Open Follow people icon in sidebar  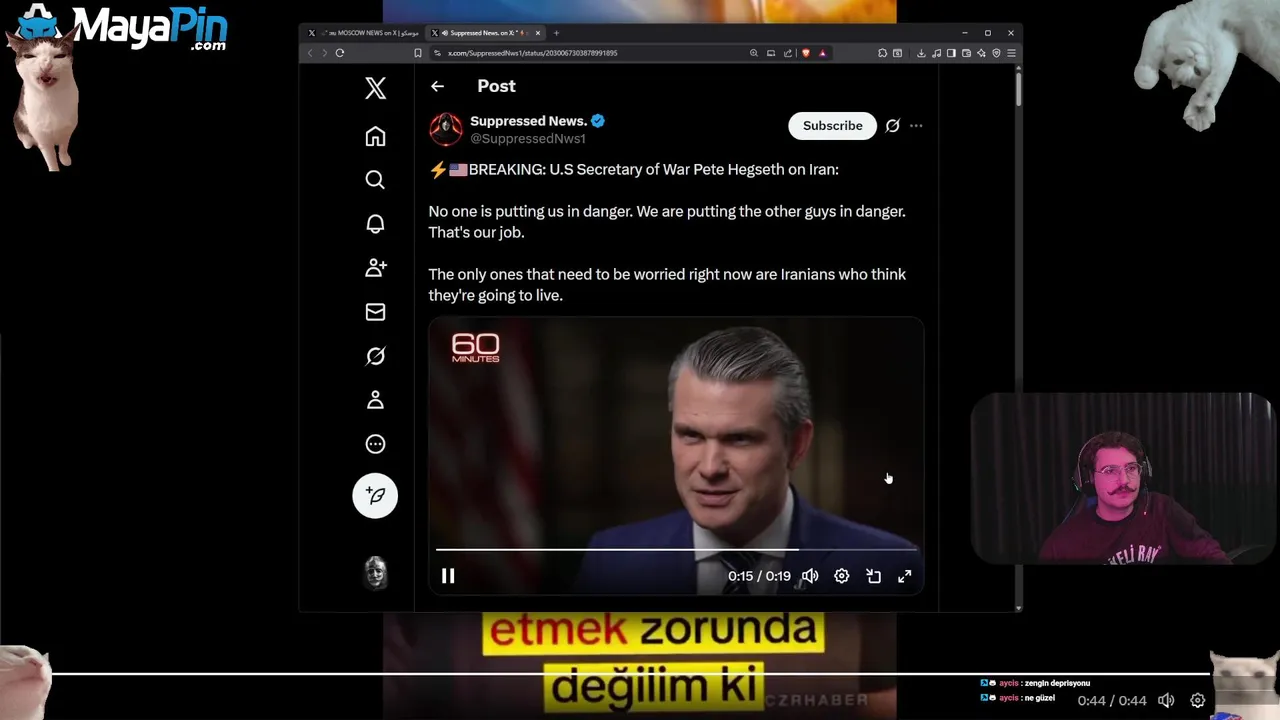[375, 268]
